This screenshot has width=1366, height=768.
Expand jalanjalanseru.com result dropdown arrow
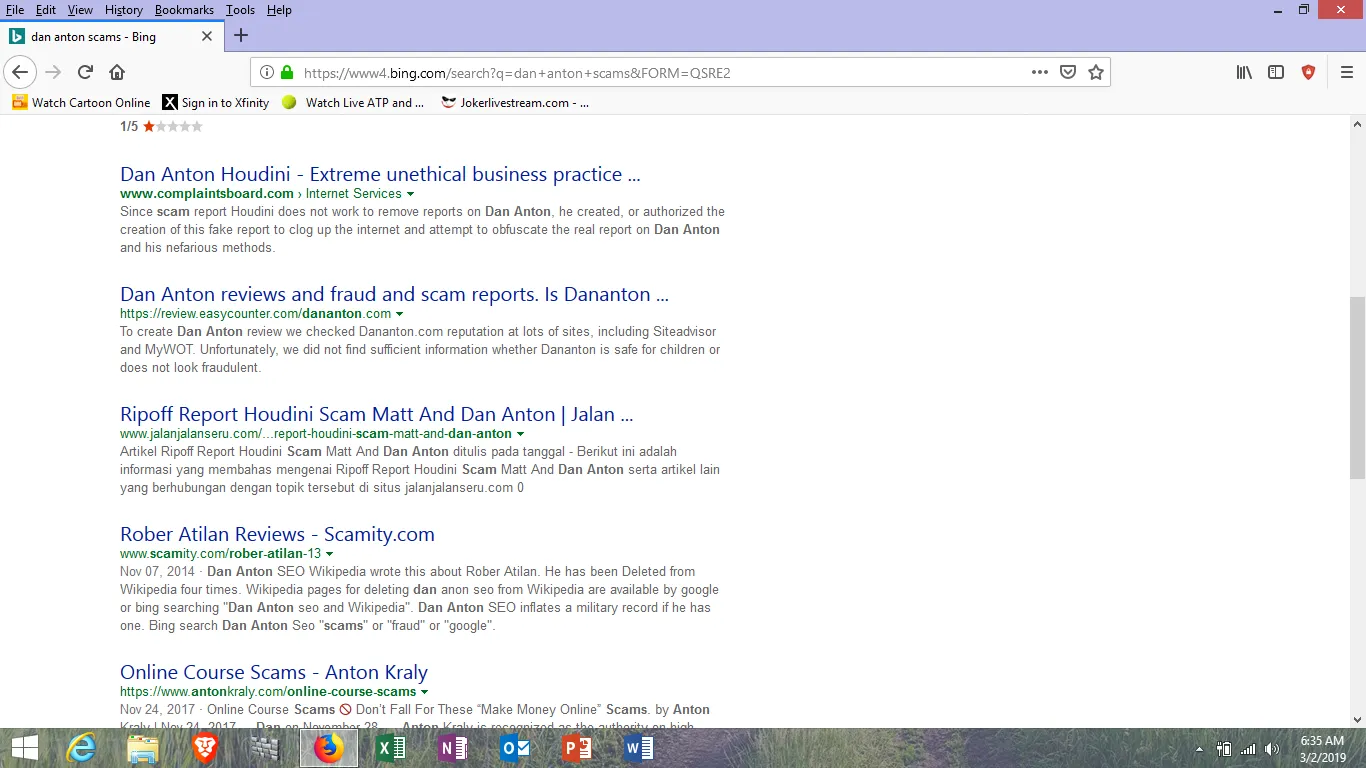[x=520, y=434]
